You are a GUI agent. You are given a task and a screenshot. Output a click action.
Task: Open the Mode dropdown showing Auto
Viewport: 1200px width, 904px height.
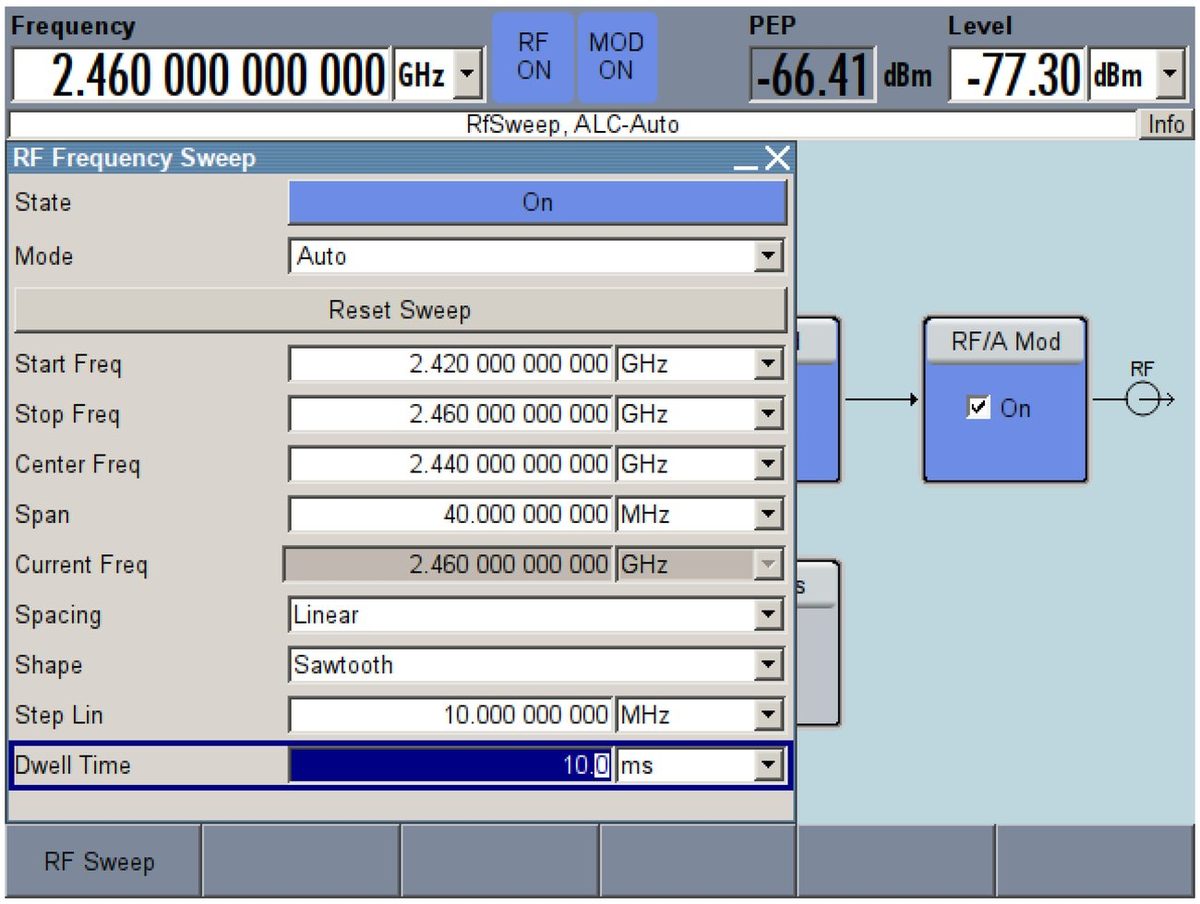tap(537, 257)
